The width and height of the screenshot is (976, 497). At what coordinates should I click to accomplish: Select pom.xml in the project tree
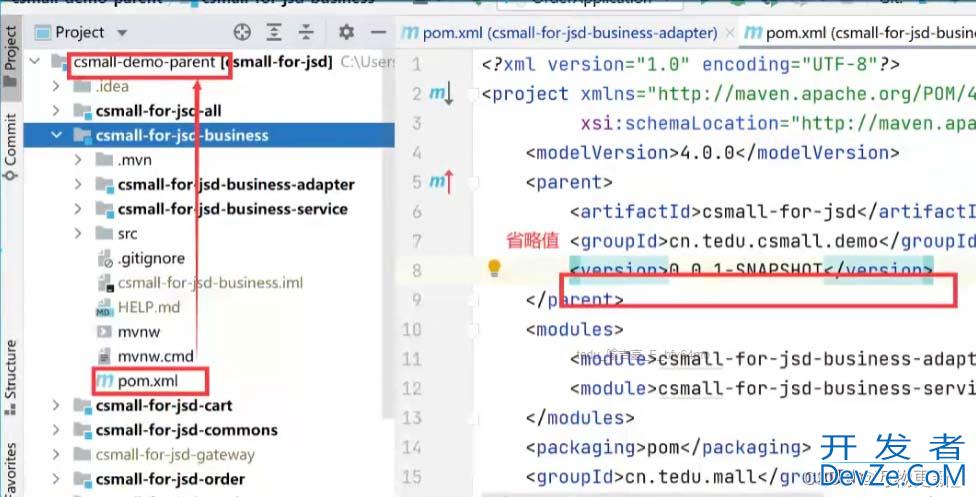(209, 381)
